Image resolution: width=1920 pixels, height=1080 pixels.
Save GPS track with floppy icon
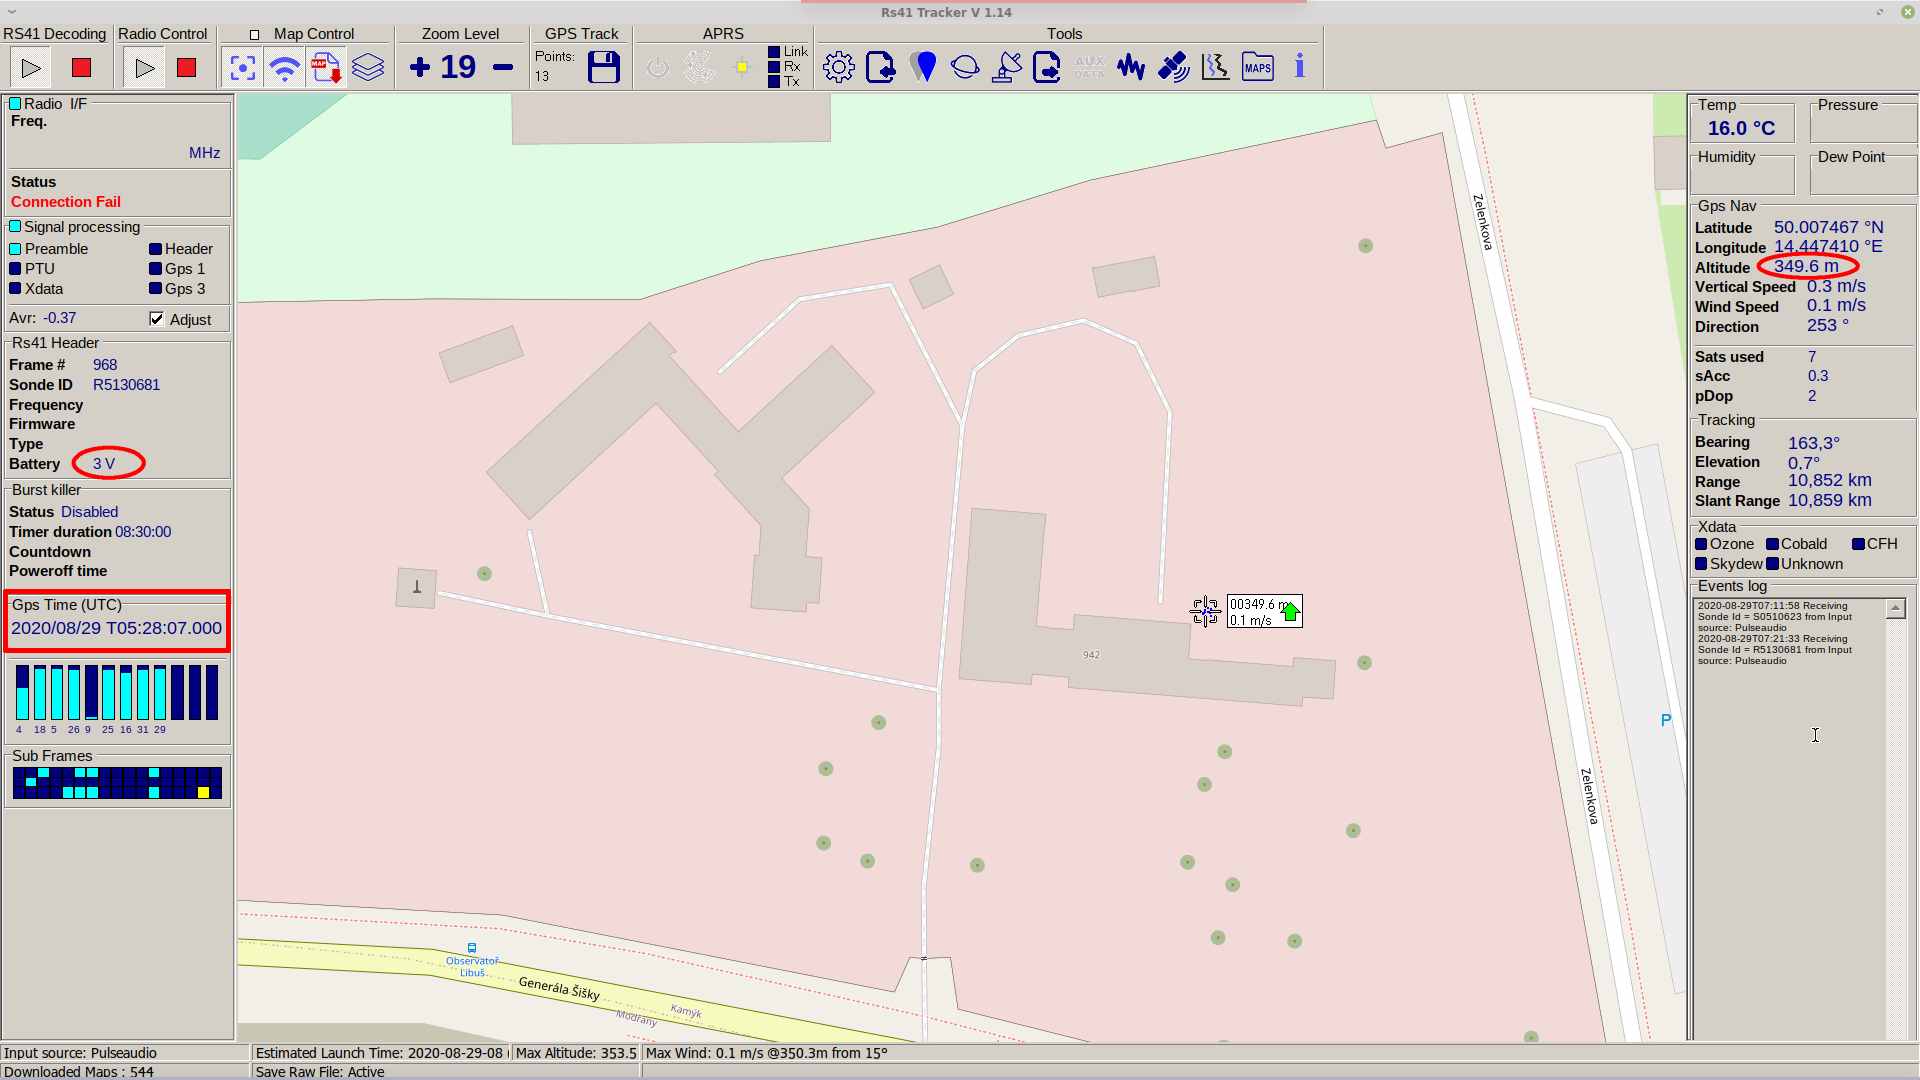point(604,68)
